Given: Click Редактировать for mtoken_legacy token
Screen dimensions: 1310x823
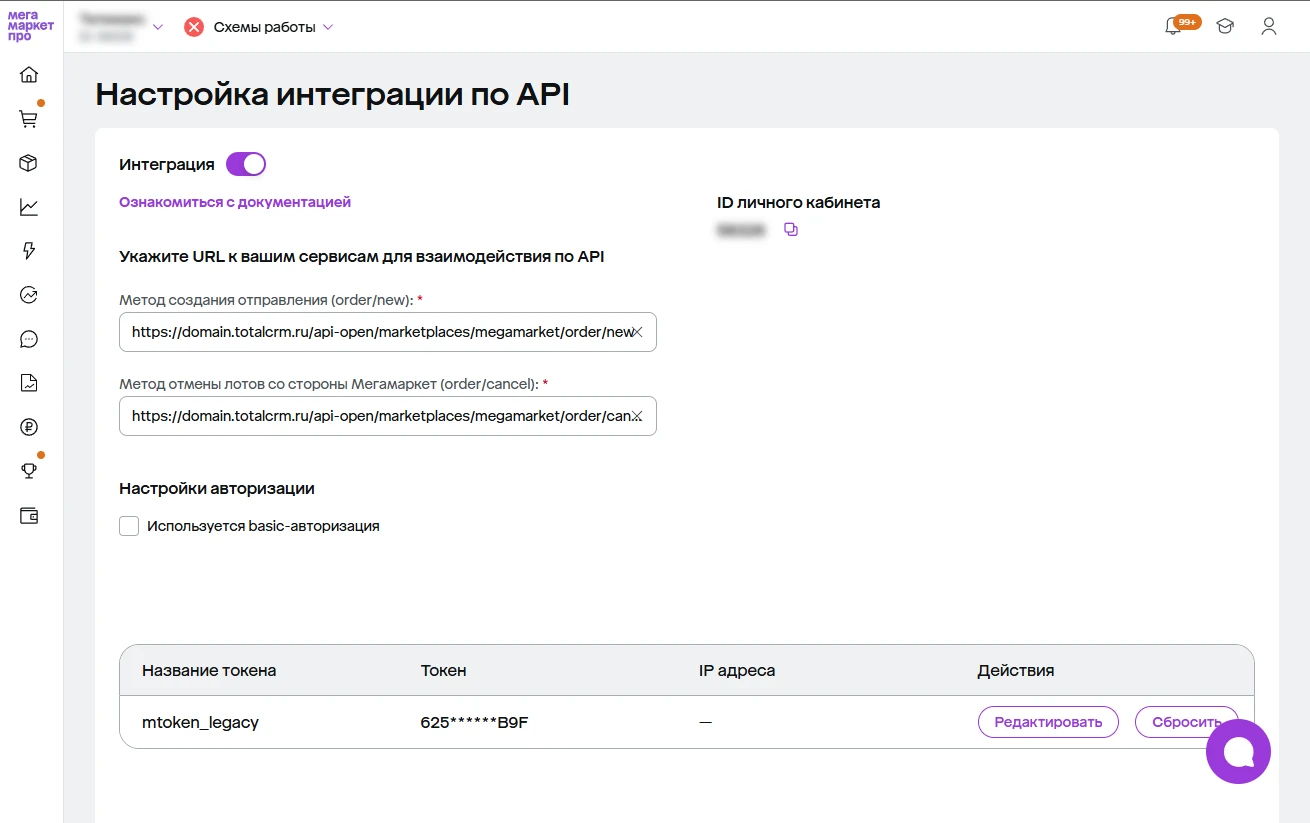Looking at the screenshot, I should [1048, 721].
